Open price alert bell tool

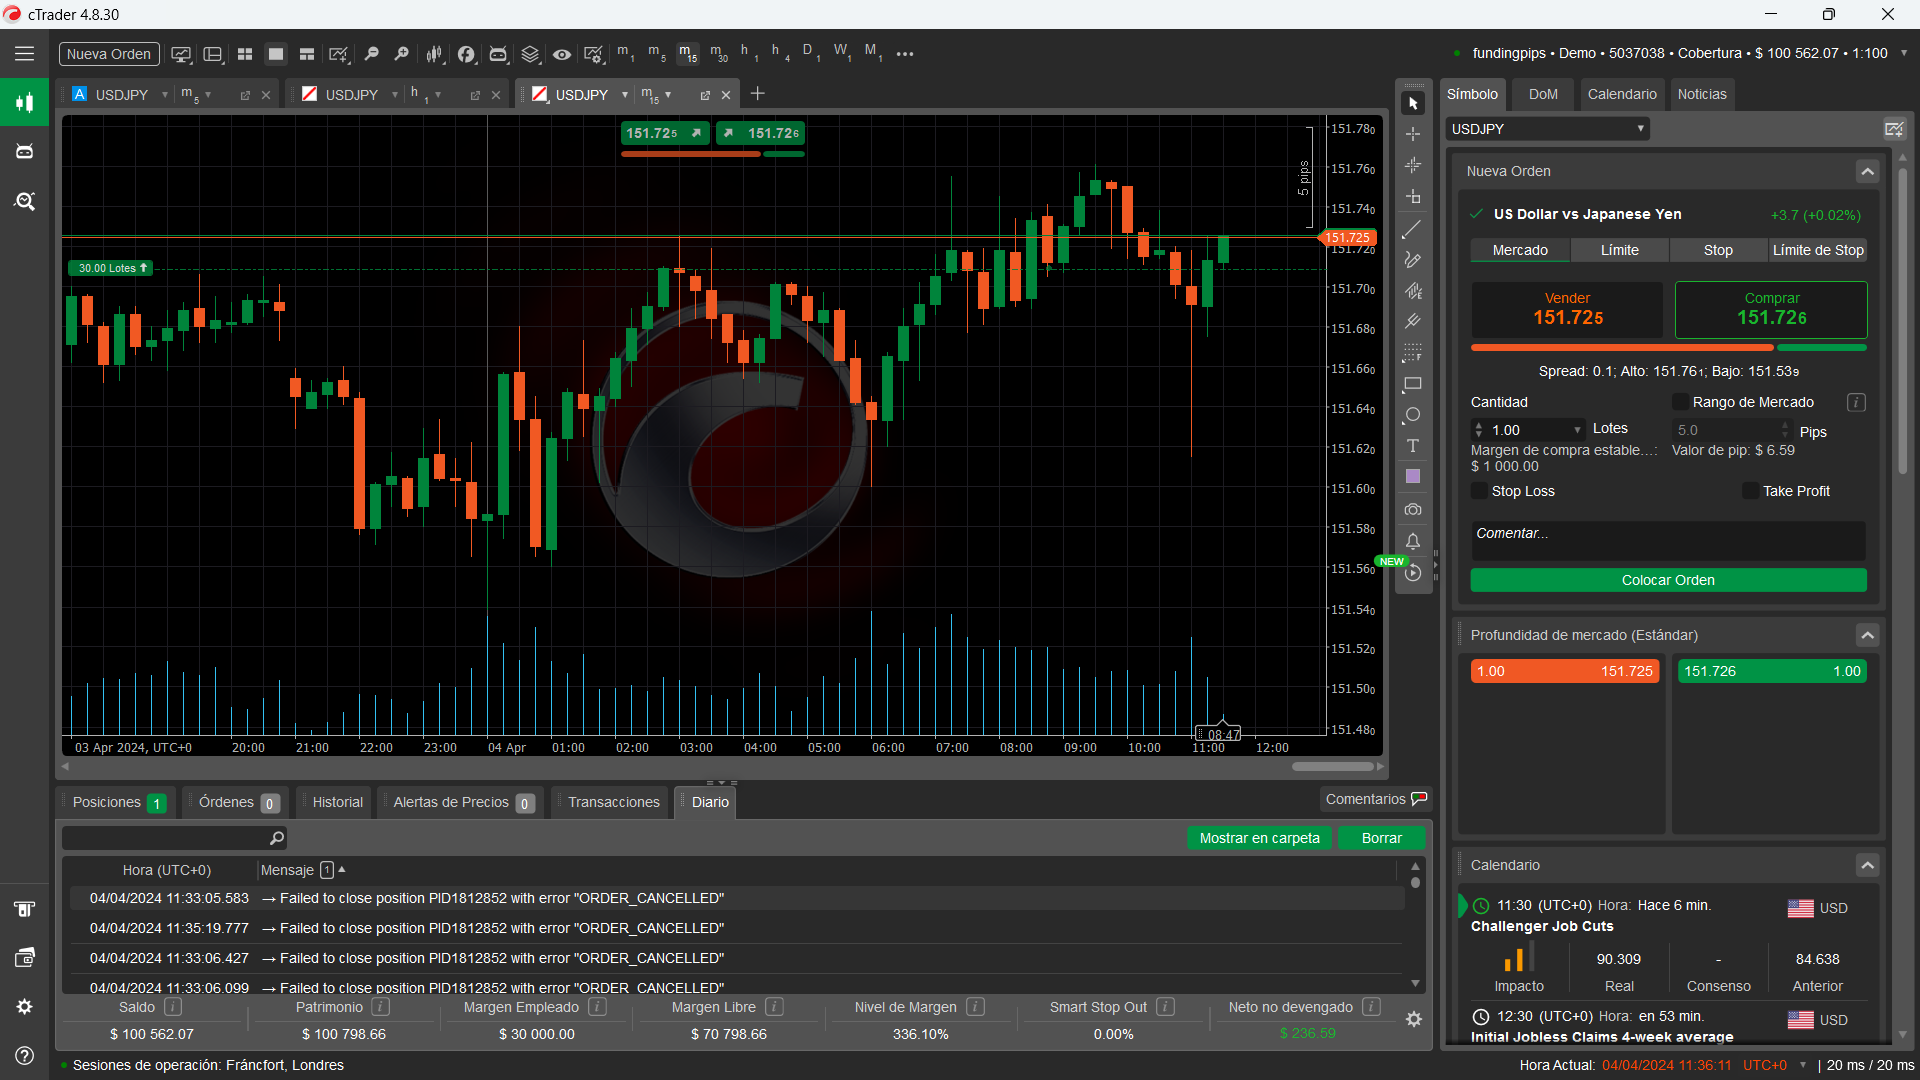[x=1413, y=541]
